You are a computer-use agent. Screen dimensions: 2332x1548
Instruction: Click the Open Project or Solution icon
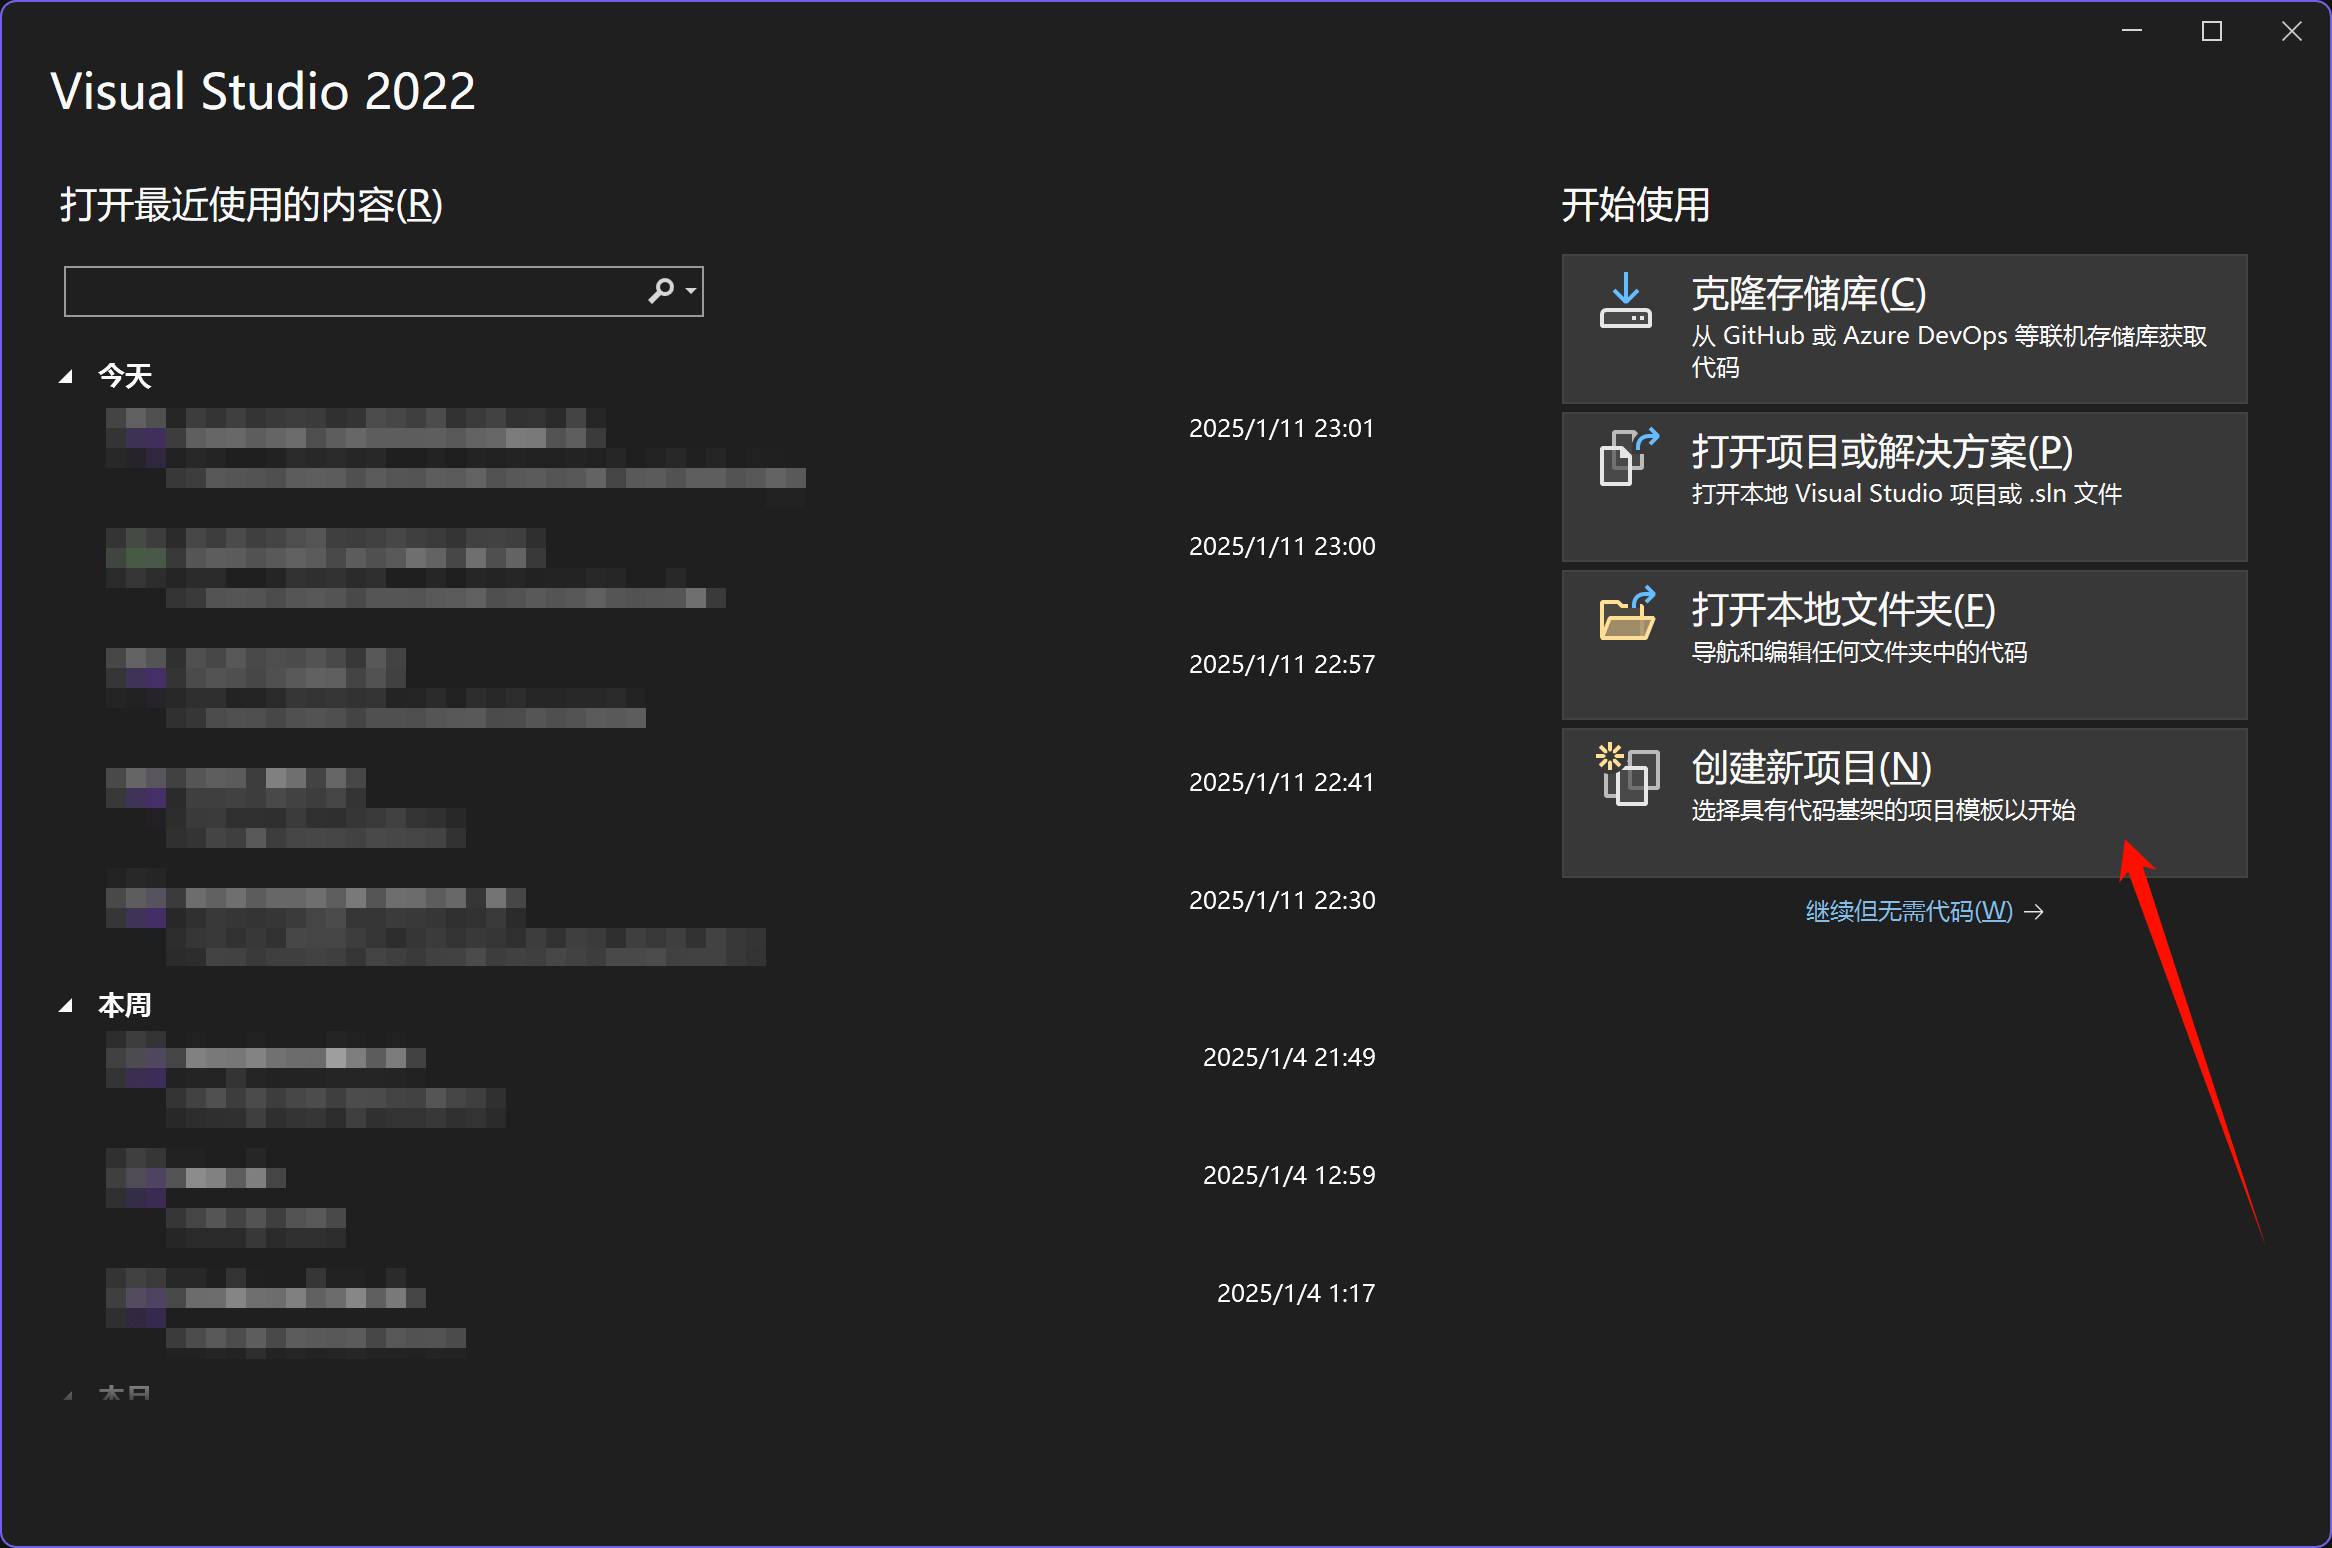tap(1629, 457)
